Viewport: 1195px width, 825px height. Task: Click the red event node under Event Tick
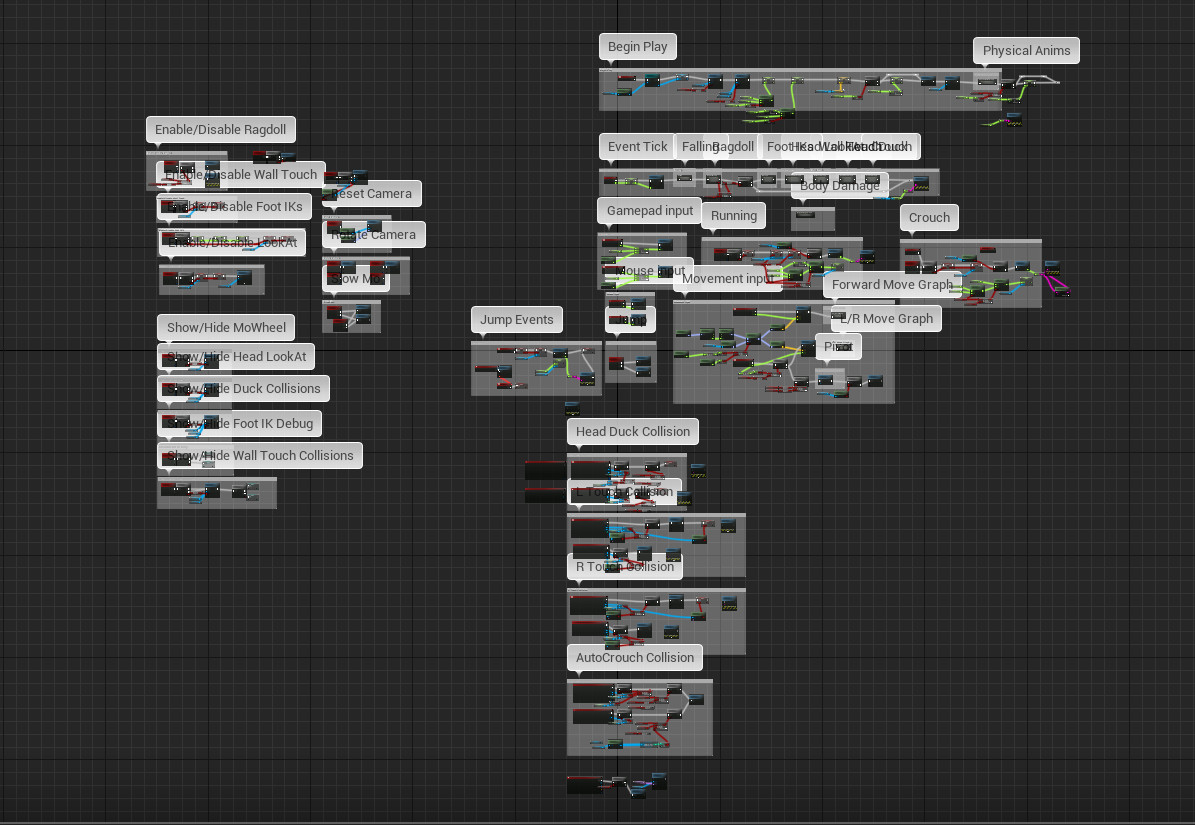coord(610,180)
